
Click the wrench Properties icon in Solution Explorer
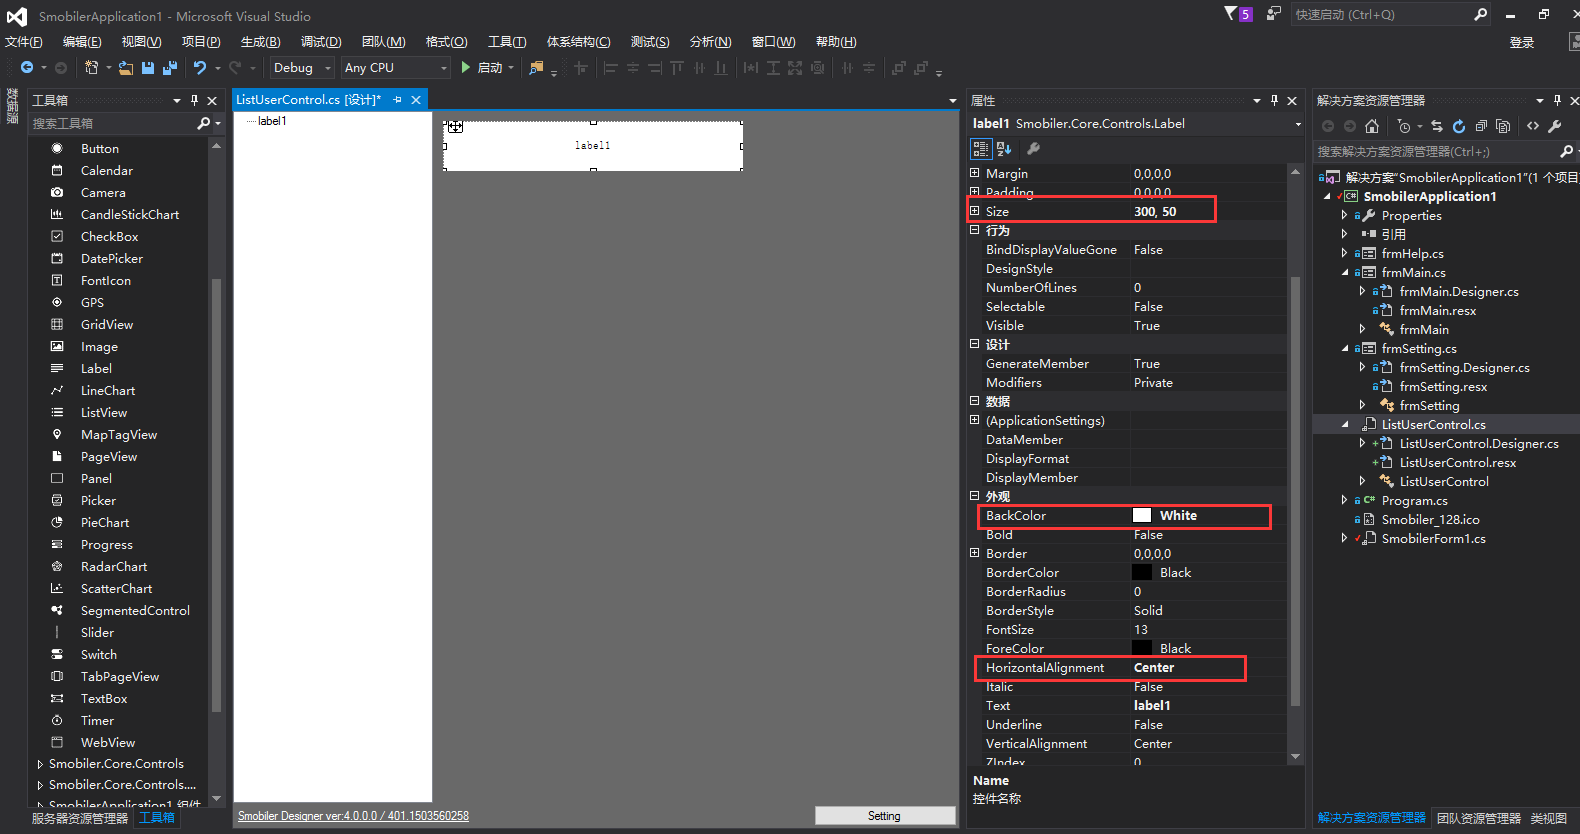(1555, 126)
